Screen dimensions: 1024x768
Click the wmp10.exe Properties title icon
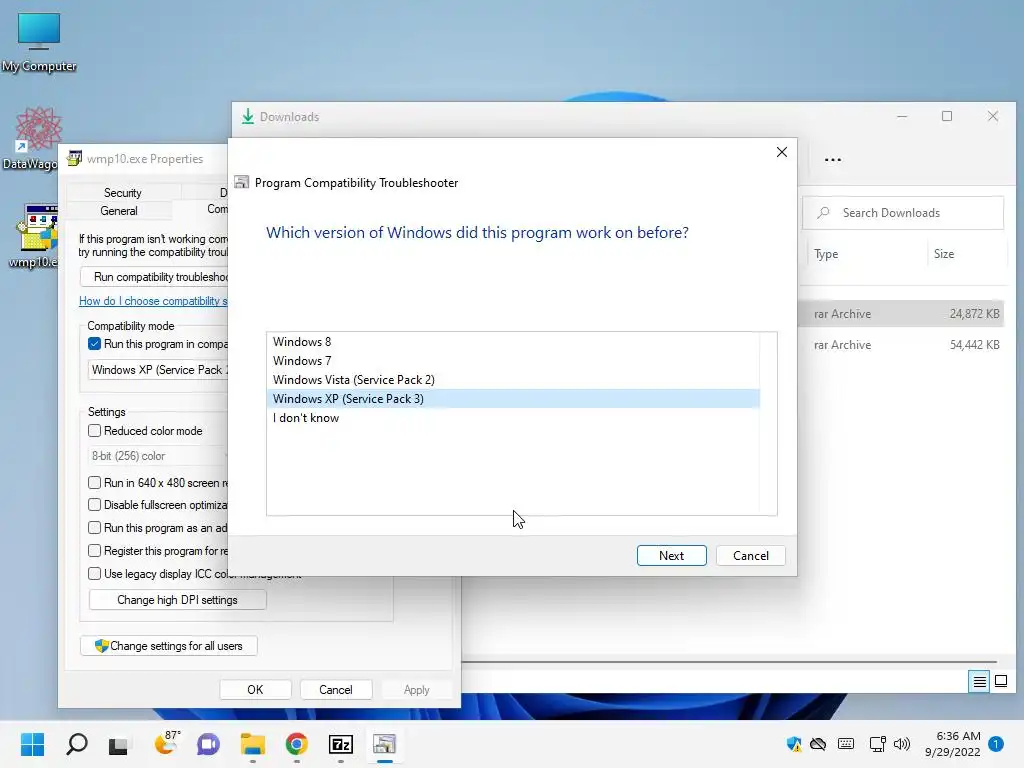pos(74,158)
